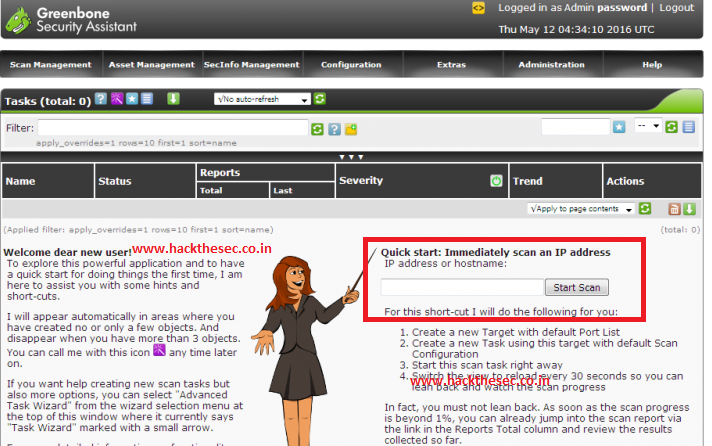Click green bulk export arrow below Actions column
Screen dimensions: 712x446
[x=689, y=209]
